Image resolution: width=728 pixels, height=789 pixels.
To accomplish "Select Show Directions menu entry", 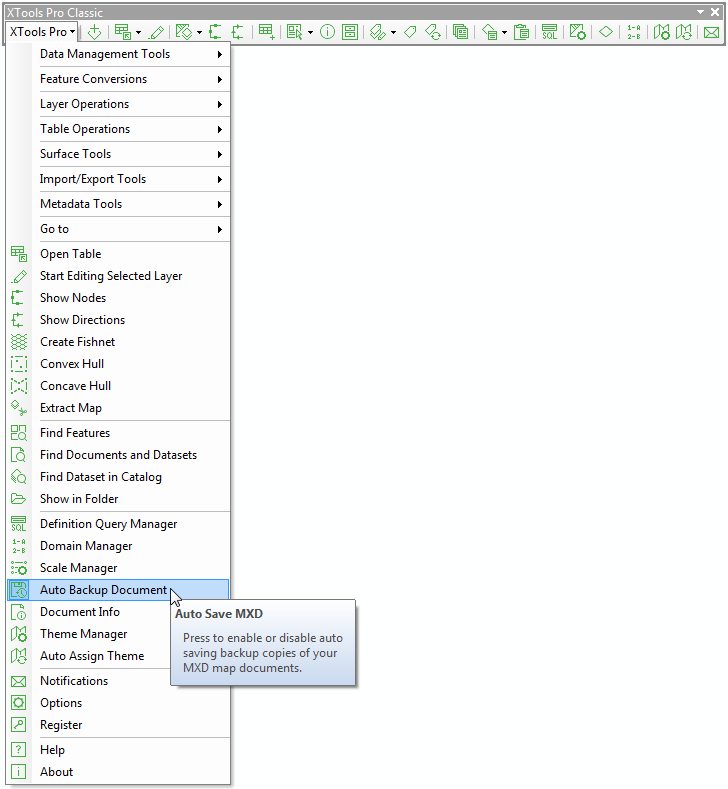I will (118, 320).
